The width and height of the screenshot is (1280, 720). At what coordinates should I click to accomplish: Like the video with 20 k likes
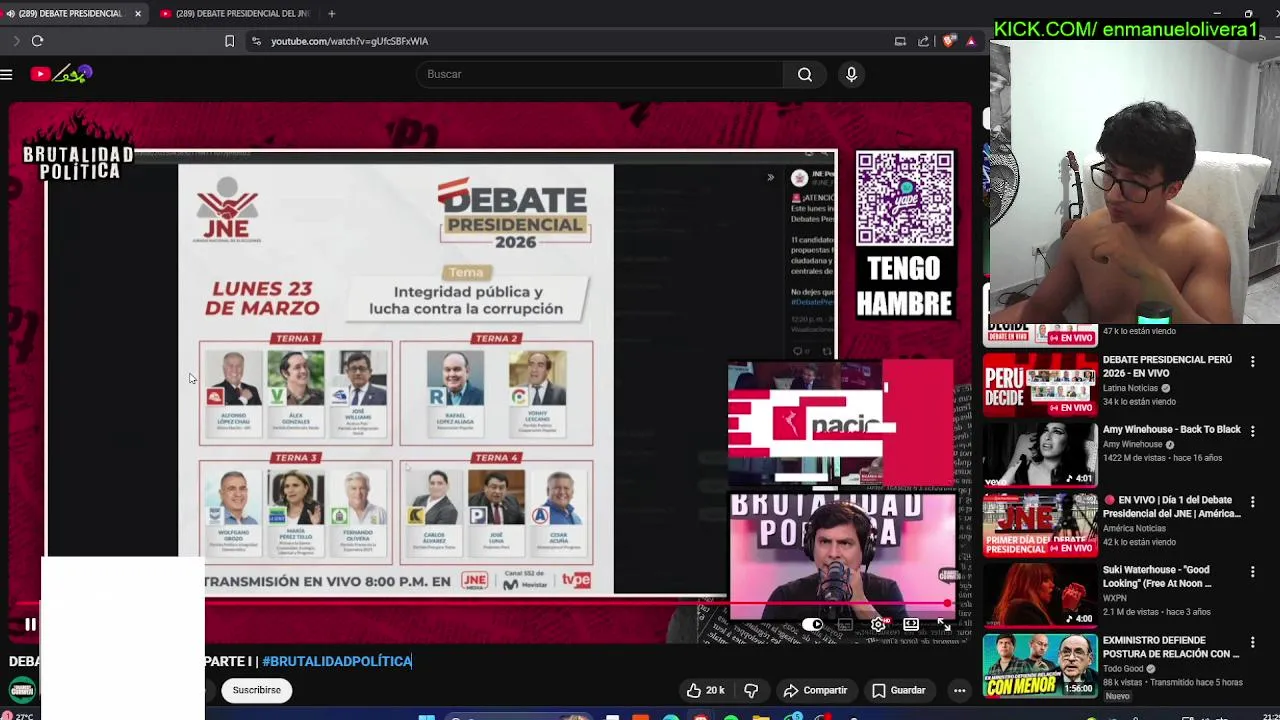tap(705, 690)
